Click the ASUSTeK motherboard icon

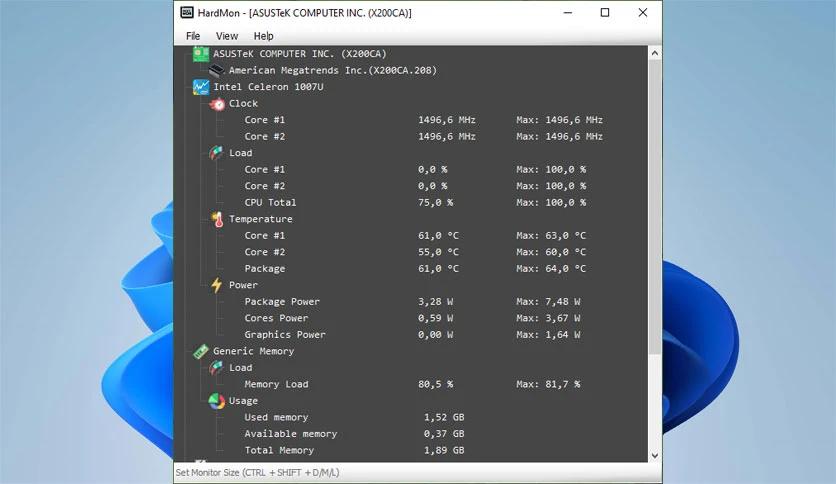click(x=201, y=54)
